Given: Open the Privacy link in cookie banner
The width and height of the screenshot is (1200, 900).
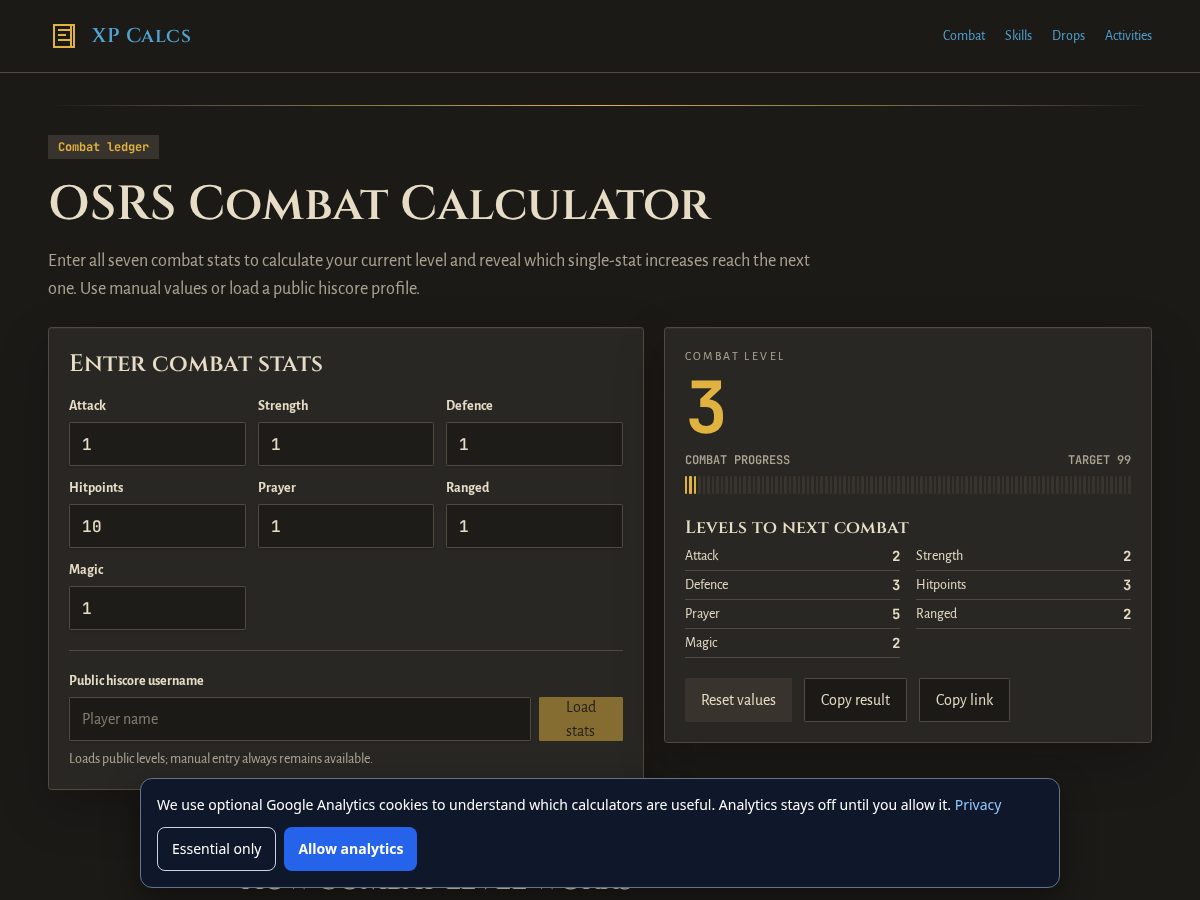Looking at the screenshot, I should tap(978, 805).
